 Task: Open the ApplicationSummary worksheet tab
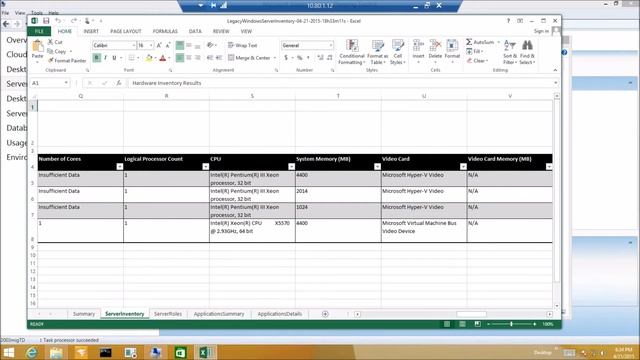pyautogui.click(x=219, y=314)
